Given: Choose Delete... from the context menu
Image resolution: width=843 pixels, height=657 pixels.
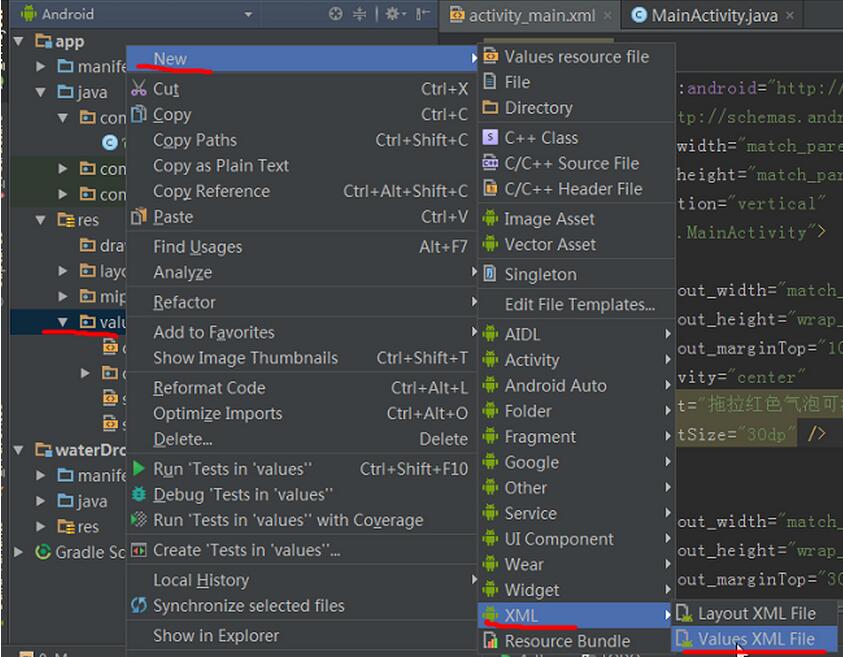Looking at the screenshot, I should (x=302, y=439).
